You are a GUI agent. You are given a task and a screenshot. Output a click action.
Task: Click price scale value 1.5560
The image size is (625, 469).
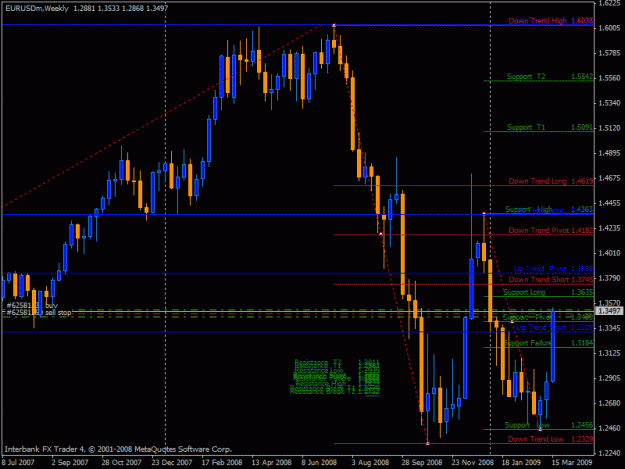click(x=610, y=78)
